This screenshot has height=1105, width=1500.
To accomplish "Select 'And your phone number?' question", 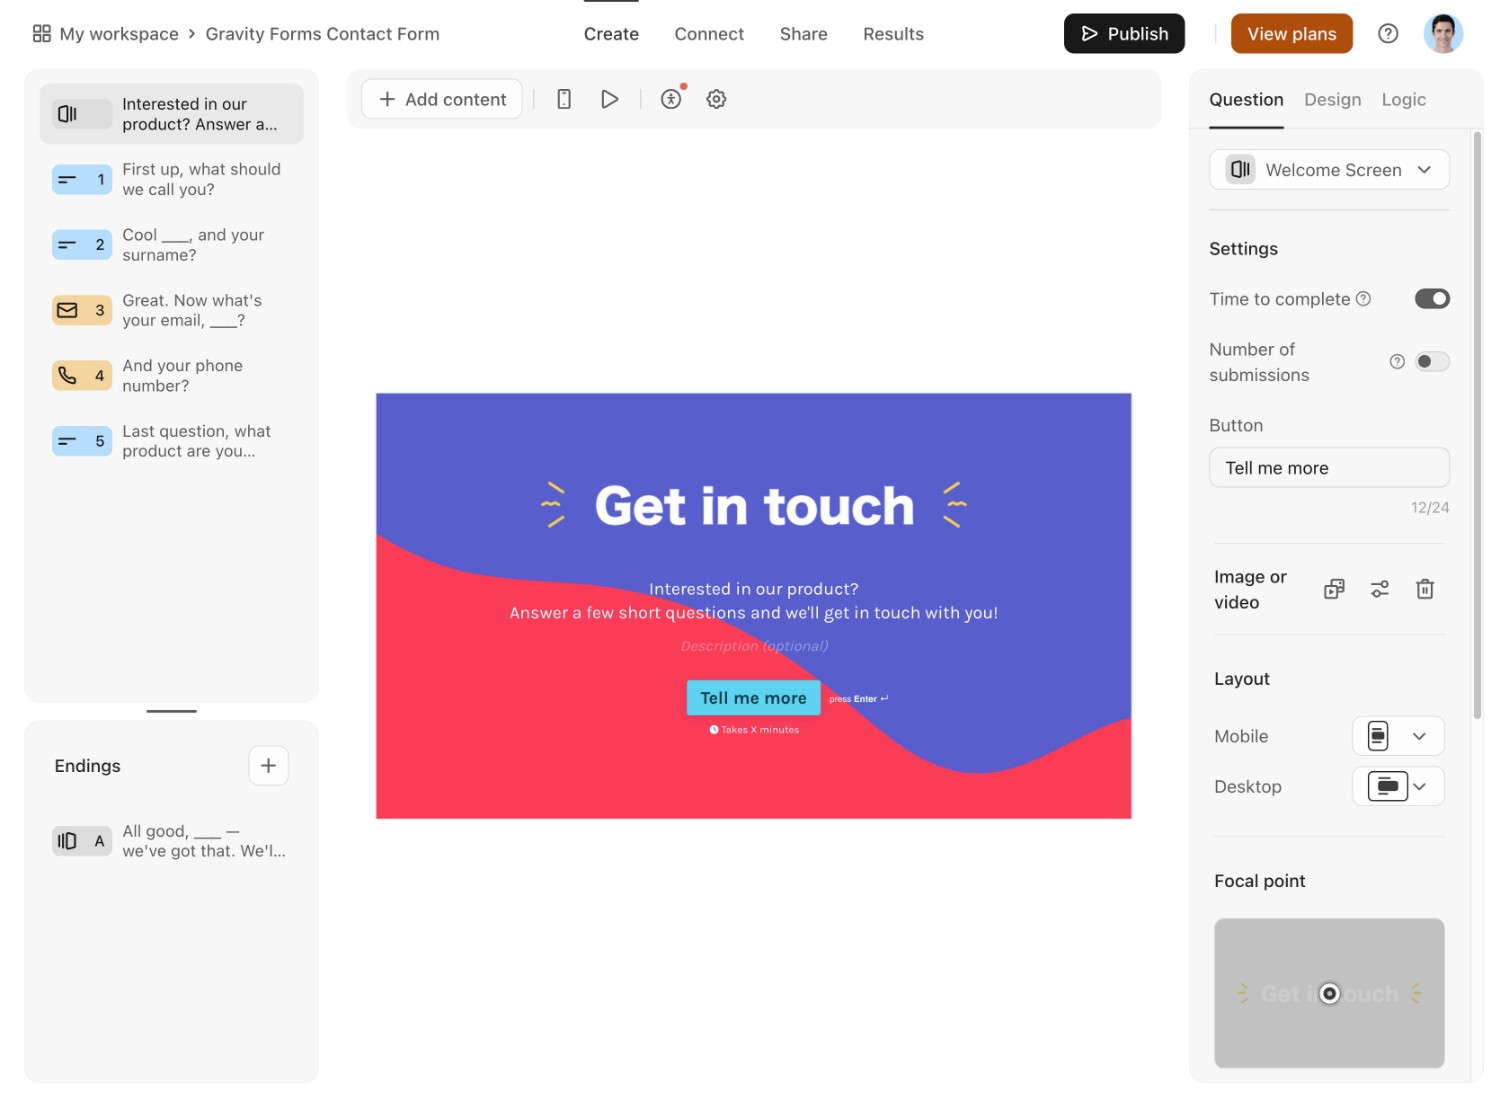I will (x=183, y=376).
